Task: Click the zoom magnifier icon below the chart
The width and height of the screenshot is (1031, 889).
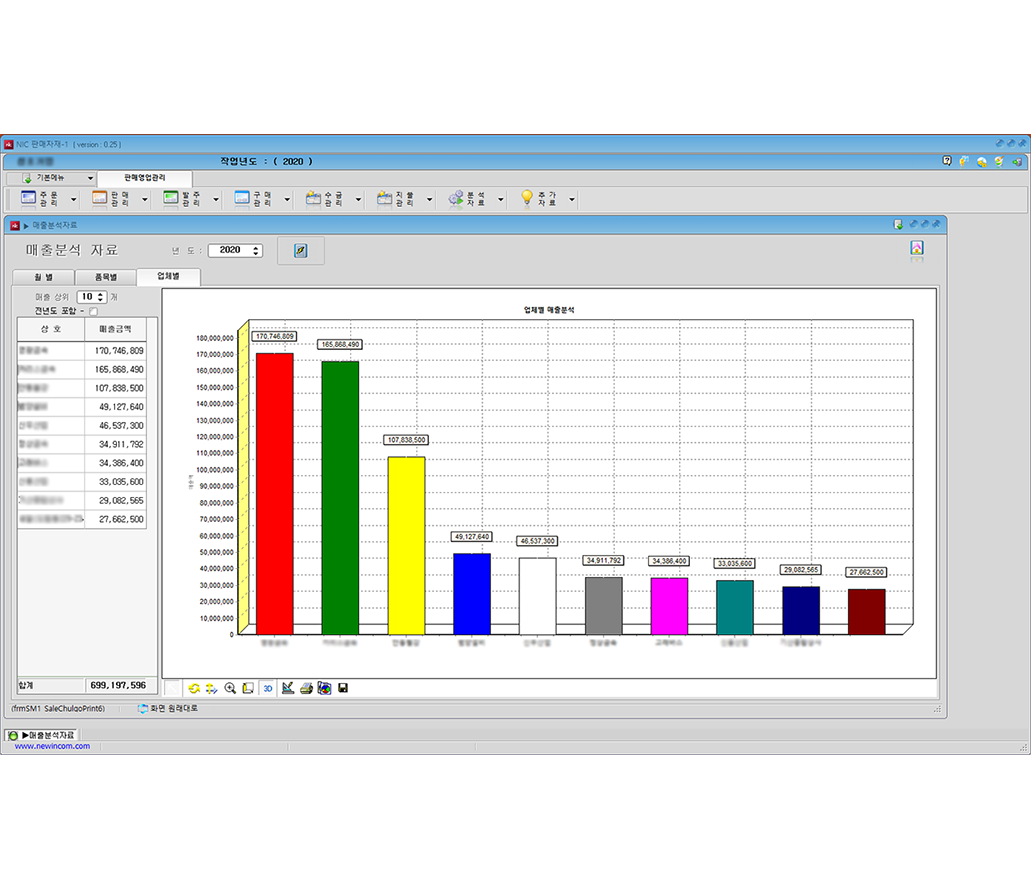Action: (230, 688)
